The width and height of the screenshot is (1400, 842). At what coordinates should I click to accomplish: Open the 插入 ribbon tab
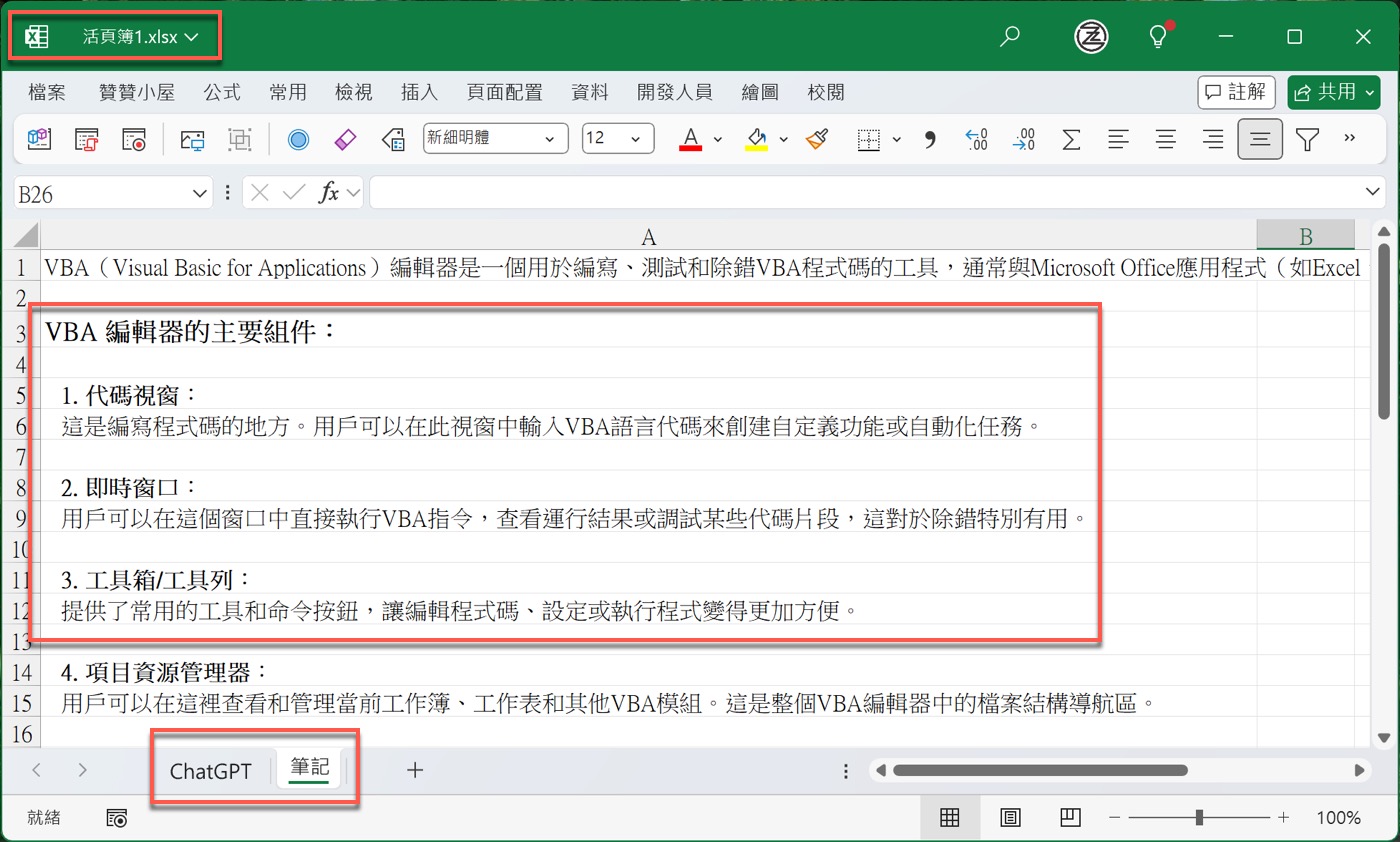[x=419, y=93]
